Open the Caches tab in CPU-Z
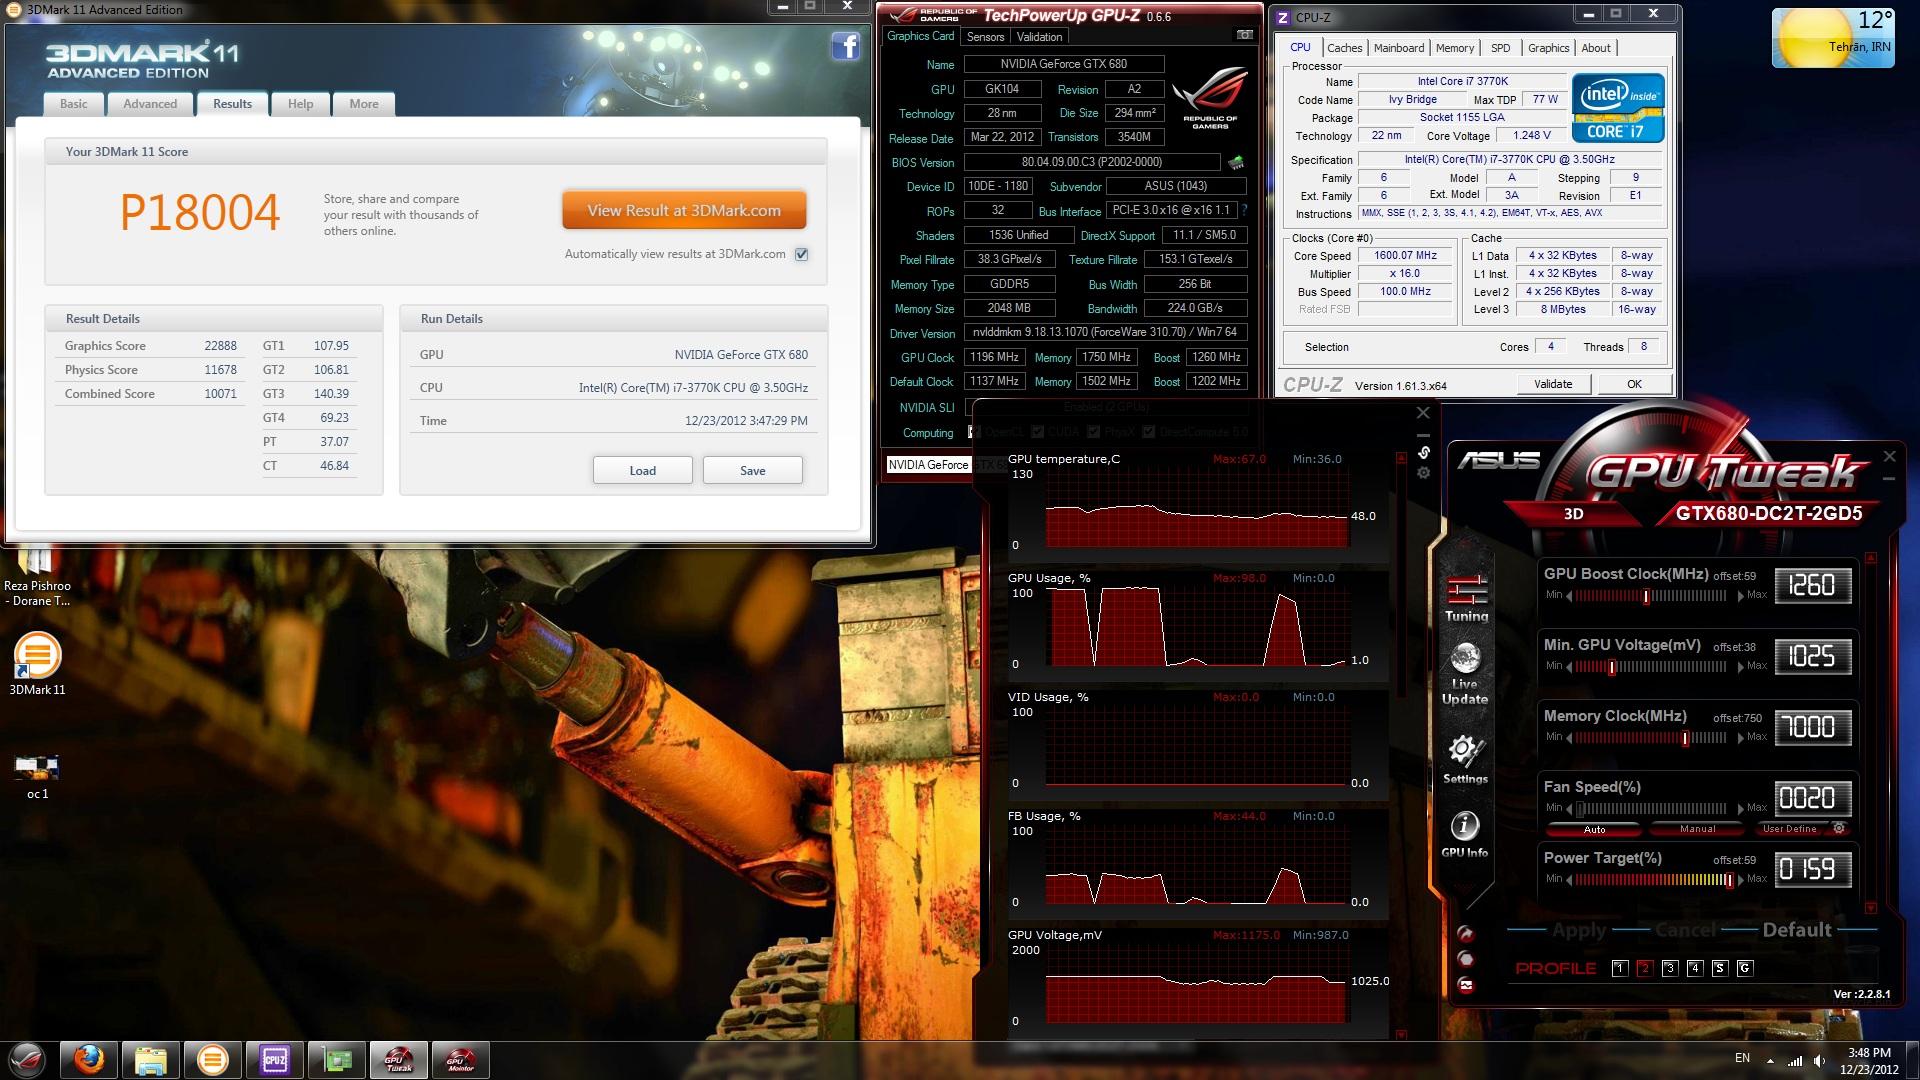The image size is (1920, 1080). (1344, 48)
